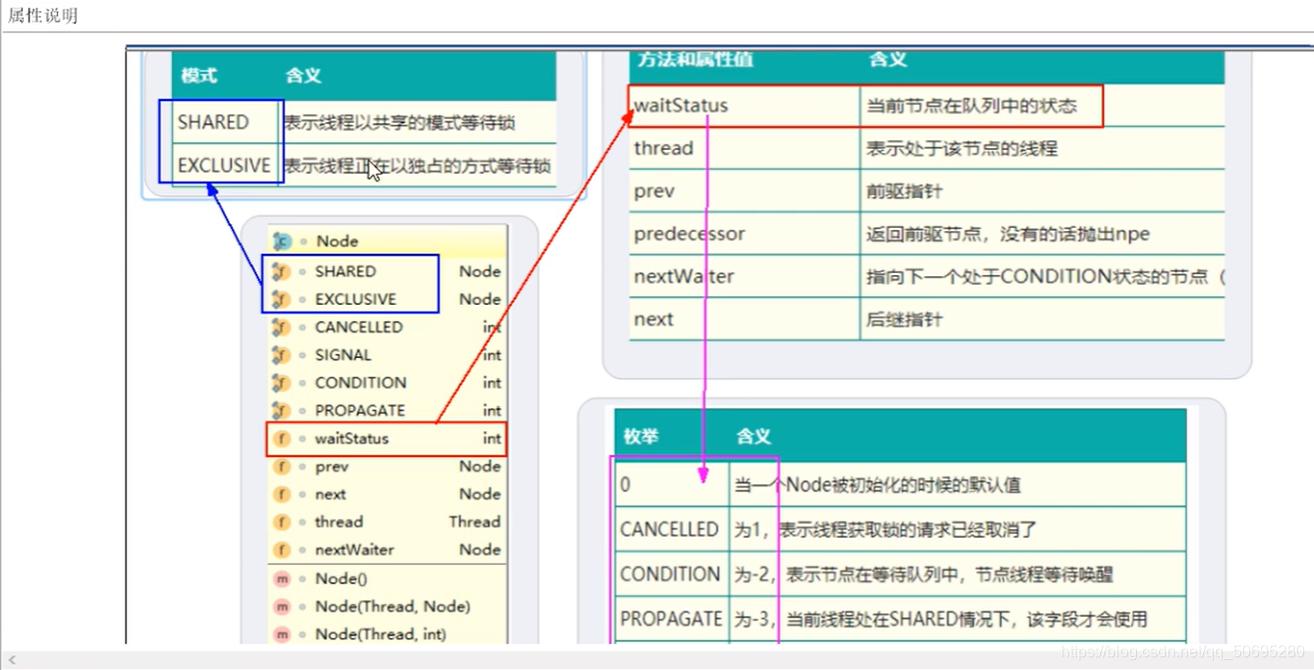
Task: Click the text 表示线程以共享的模式等待锁
Action: pos(399,123)
